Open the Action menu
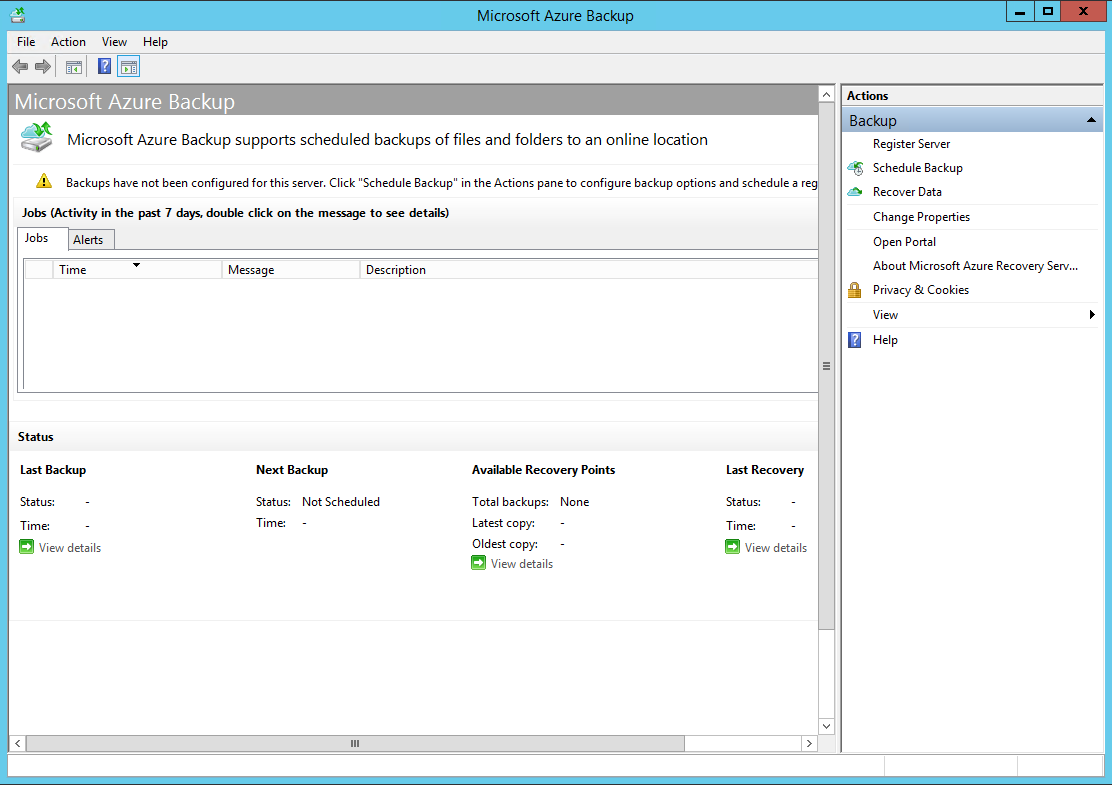The height and width of the screenshot is (785, 1112). [68, 42]
